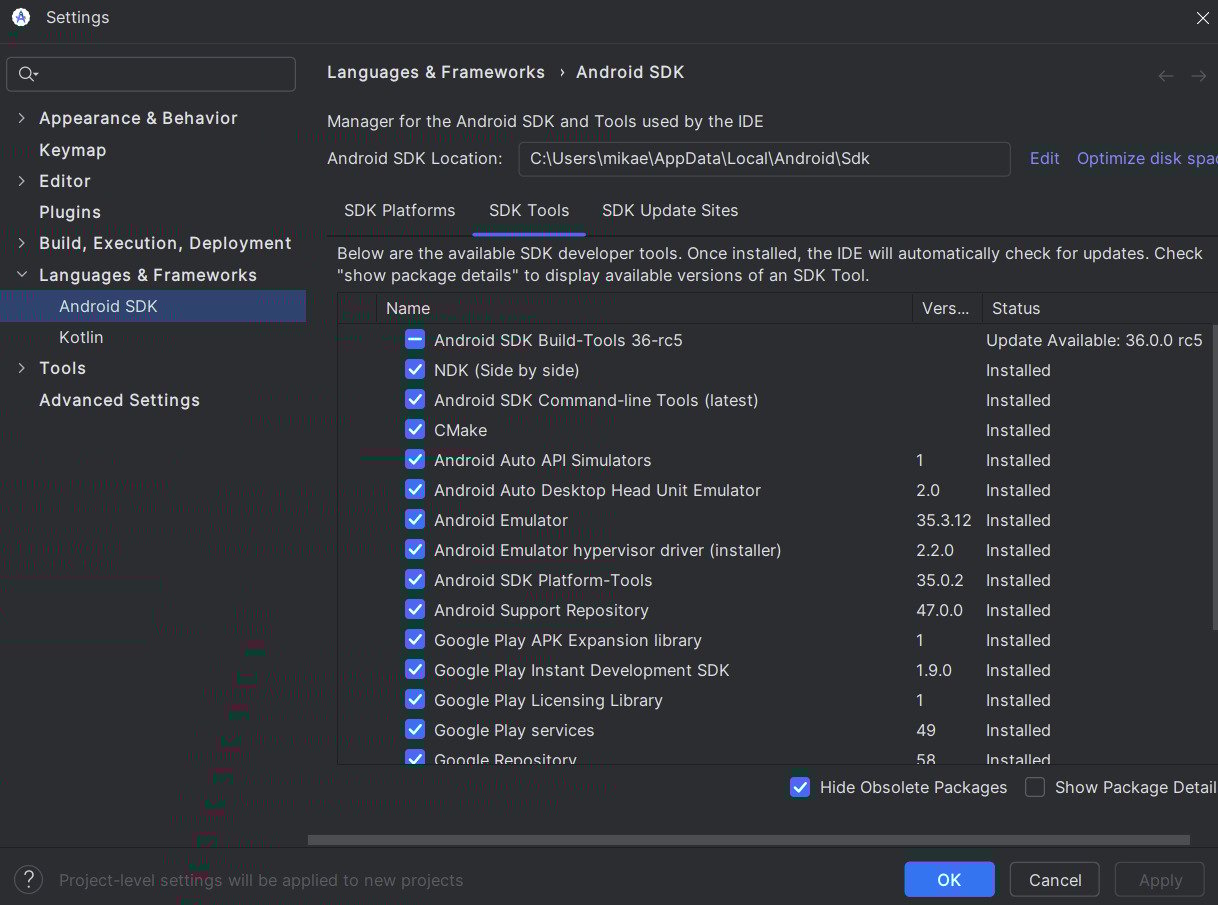Uncheck Android Auto Desktop Head Unit Emulator
The width and height of the screenshot is (1218, 905).
point(415,490)
